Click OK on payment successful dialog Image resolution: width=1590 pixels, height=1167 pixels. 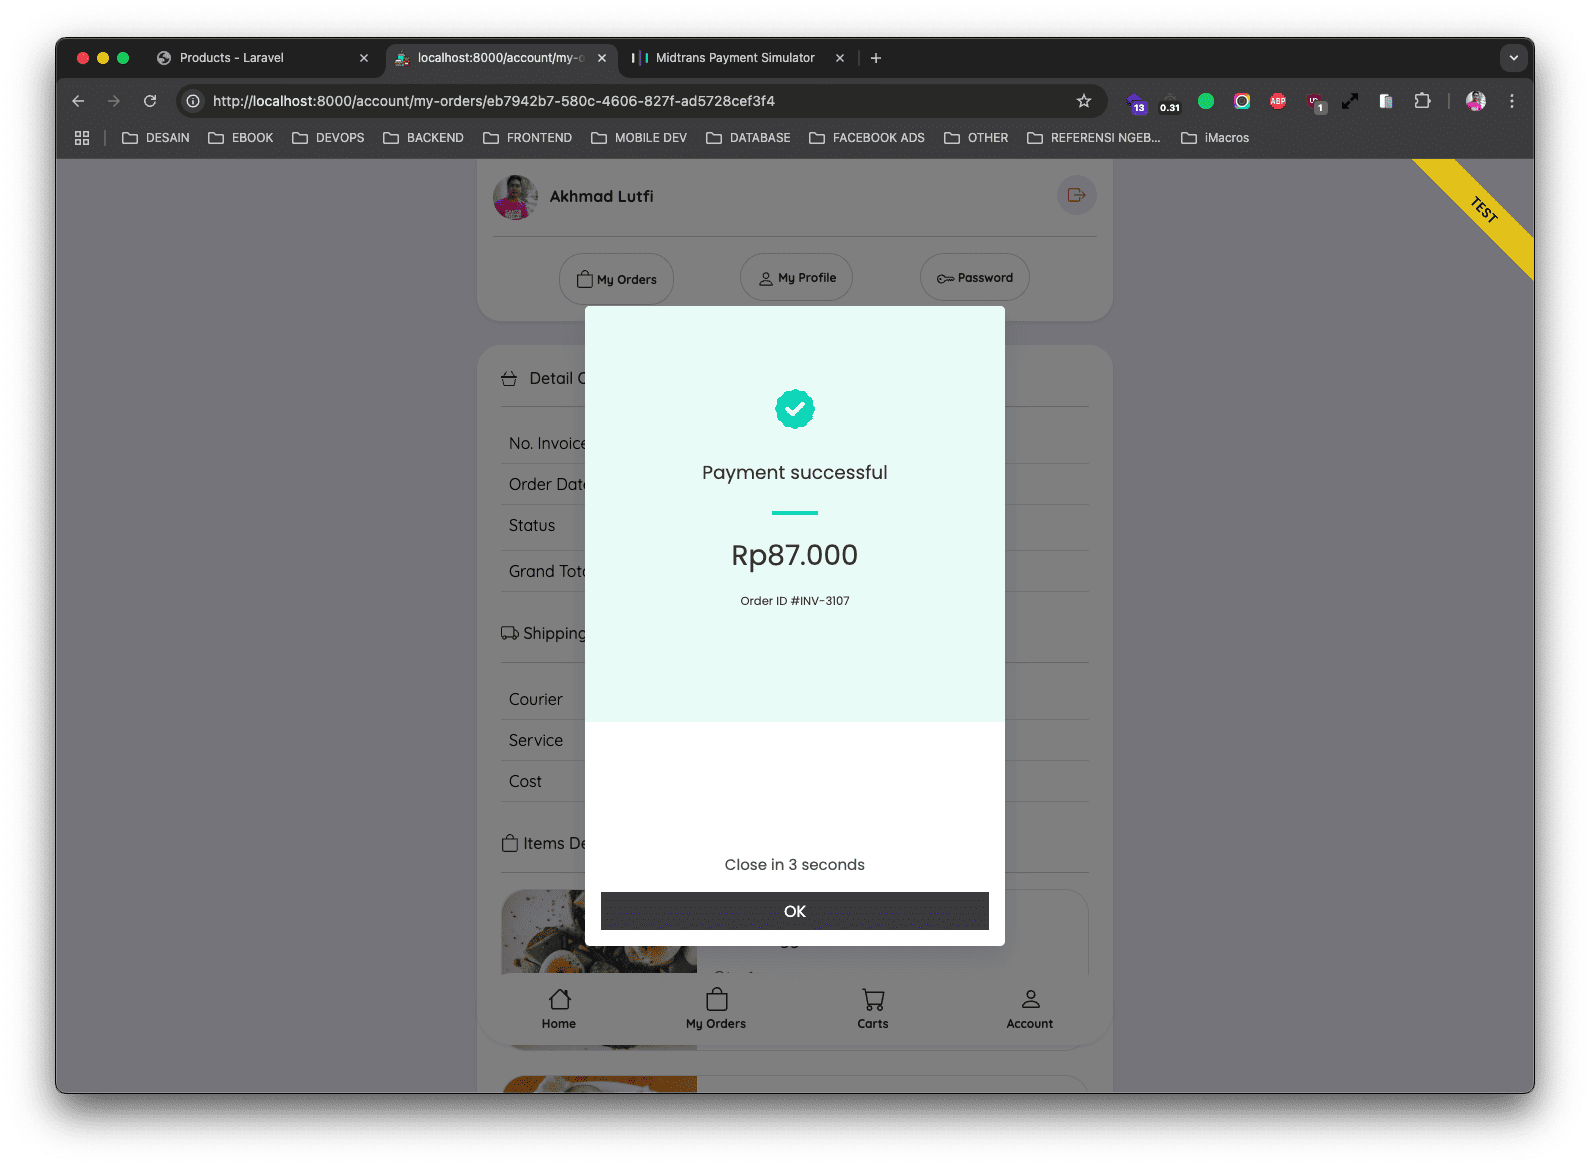(x=794, y=911)
